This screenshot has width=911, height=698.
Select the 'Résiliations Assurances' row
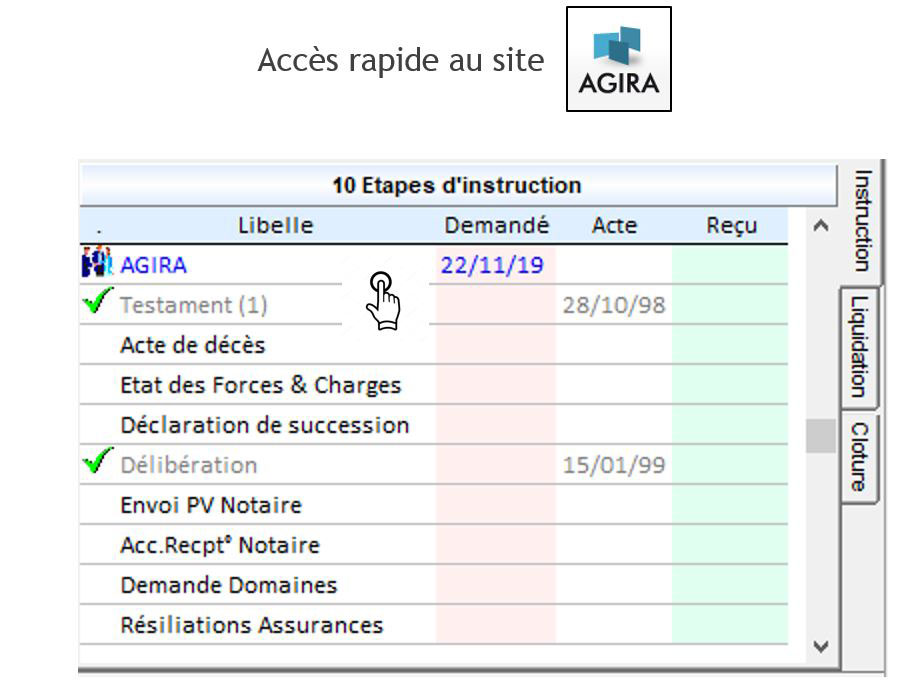coord(433,625)
